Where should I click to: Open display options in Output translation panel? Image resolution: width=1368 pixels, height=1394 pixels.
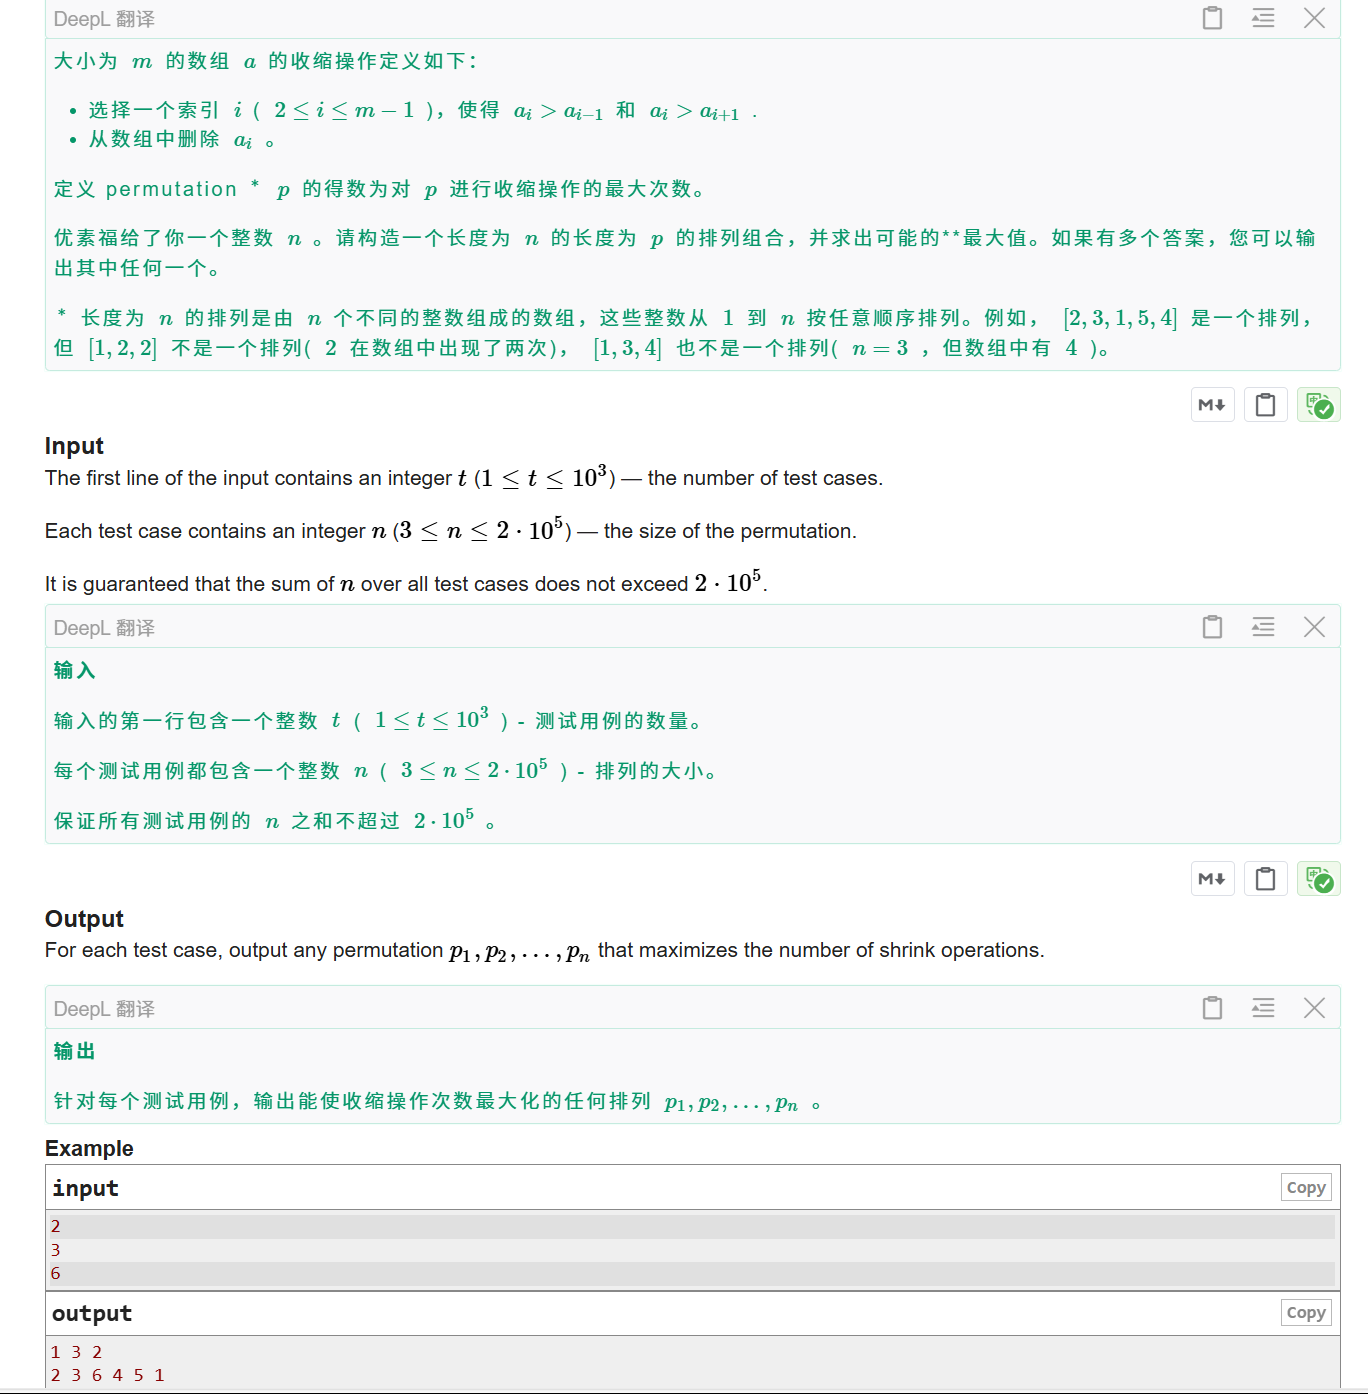(1262, 1008)
